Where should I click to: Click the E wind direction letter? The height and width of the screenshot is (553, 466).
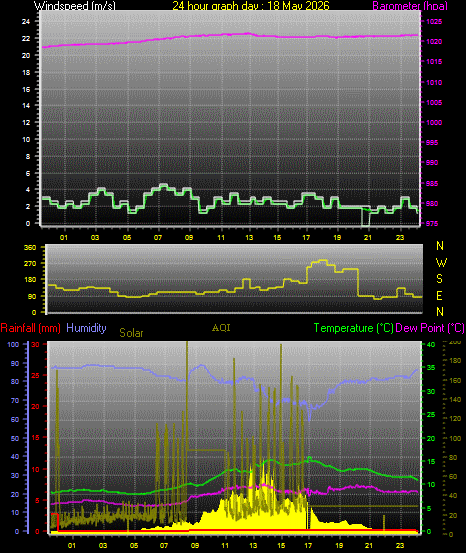440,296
